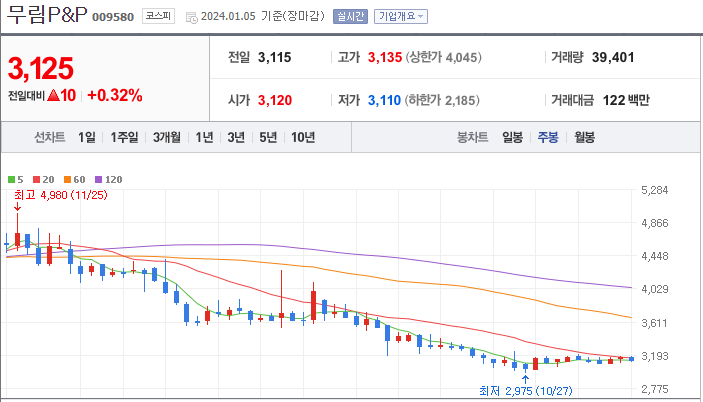Click the 고가 value 3,135

(x=385, y=57)
